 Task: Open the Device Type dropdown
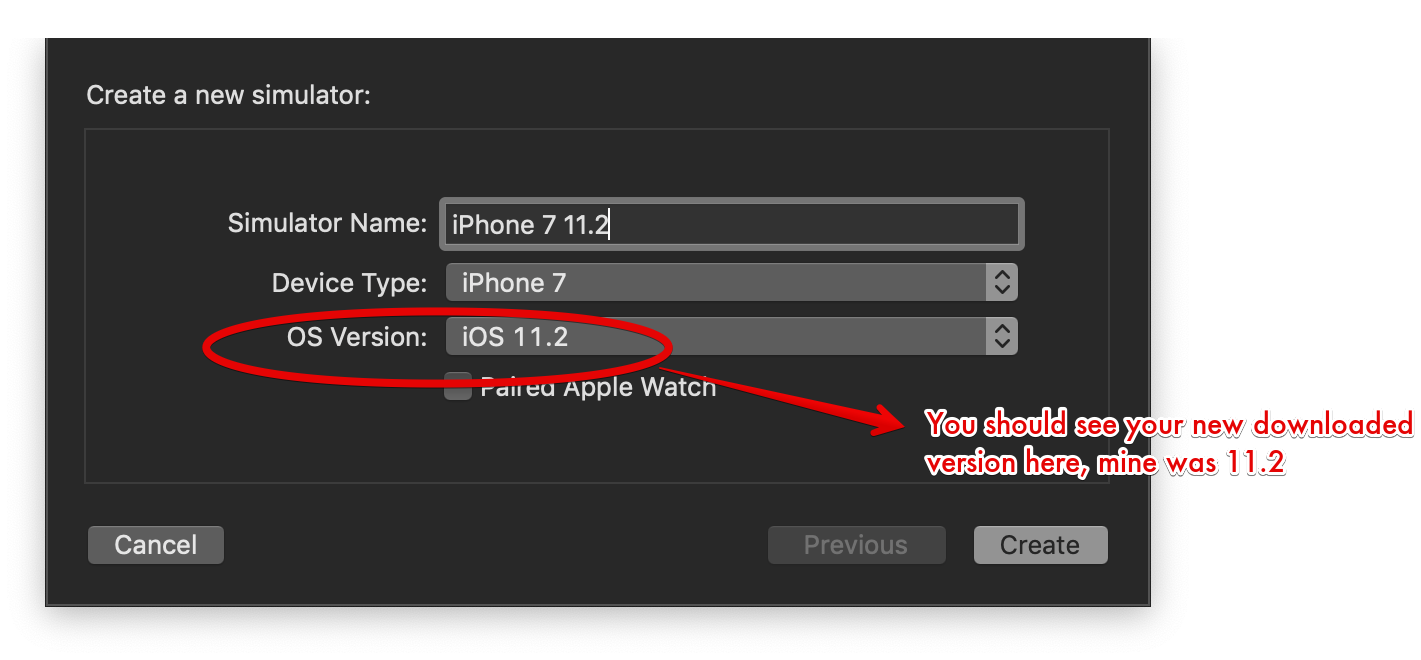coord(732,283)
